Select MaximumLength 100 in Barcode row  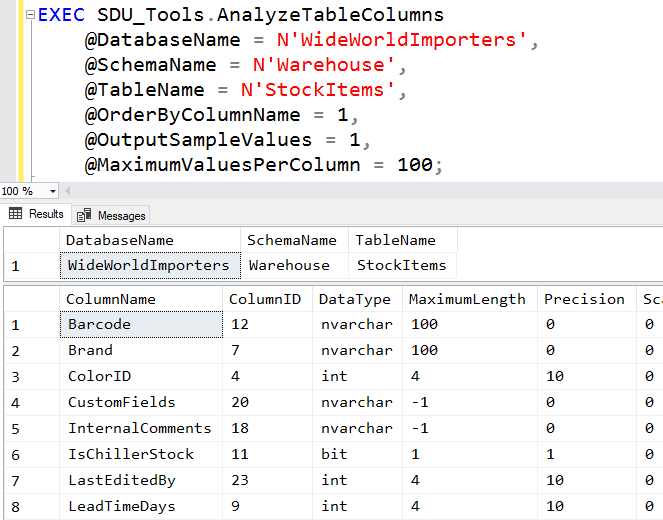[x=470, y=325]
